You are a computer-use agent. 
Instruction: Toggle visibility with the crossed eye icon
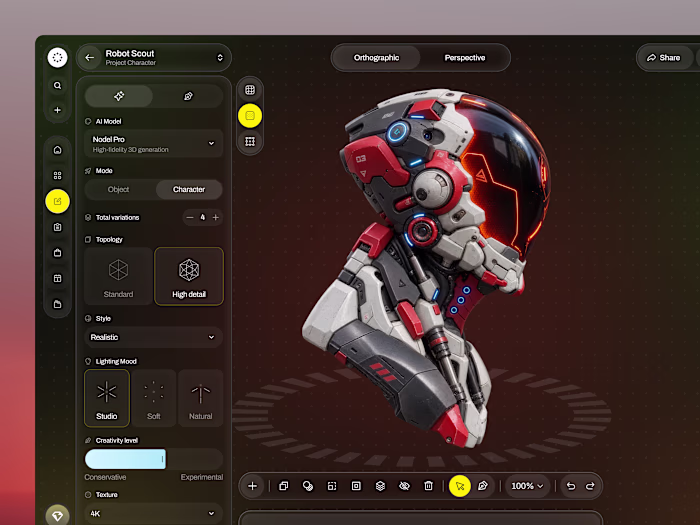(404, 486)
